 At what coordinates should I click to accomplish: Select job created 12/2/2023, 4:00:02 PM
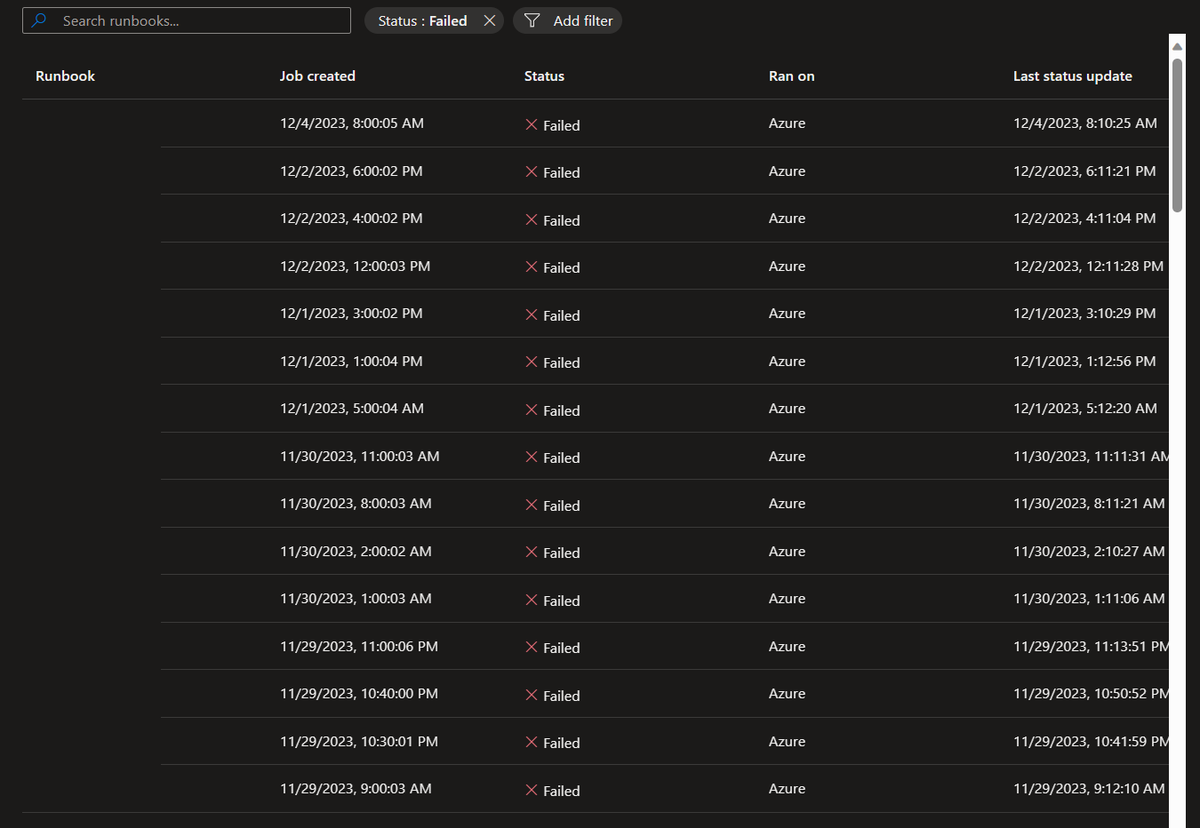coord(351,218)
